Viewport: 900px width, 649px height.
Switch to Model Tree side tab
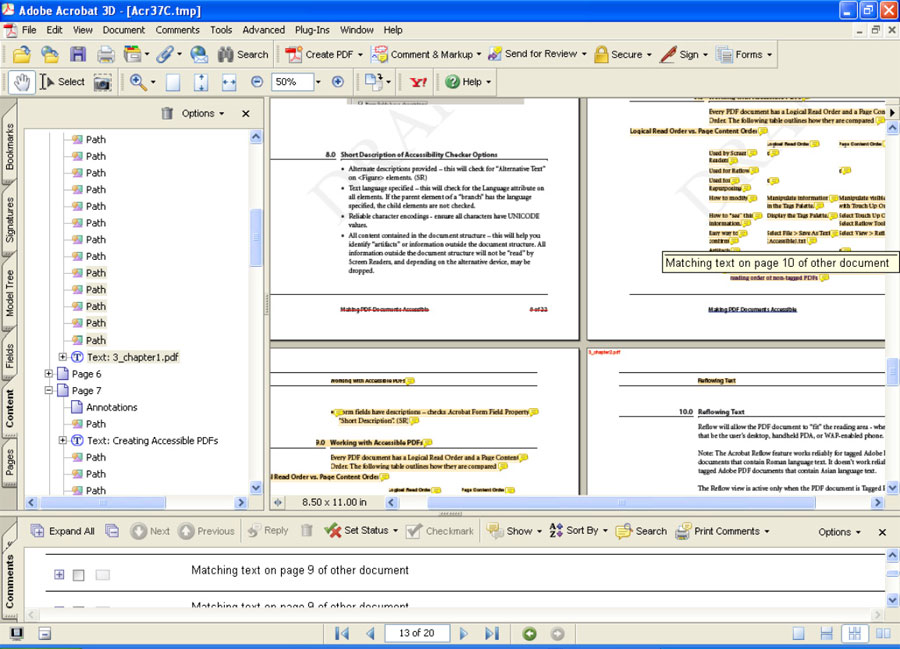9,293
